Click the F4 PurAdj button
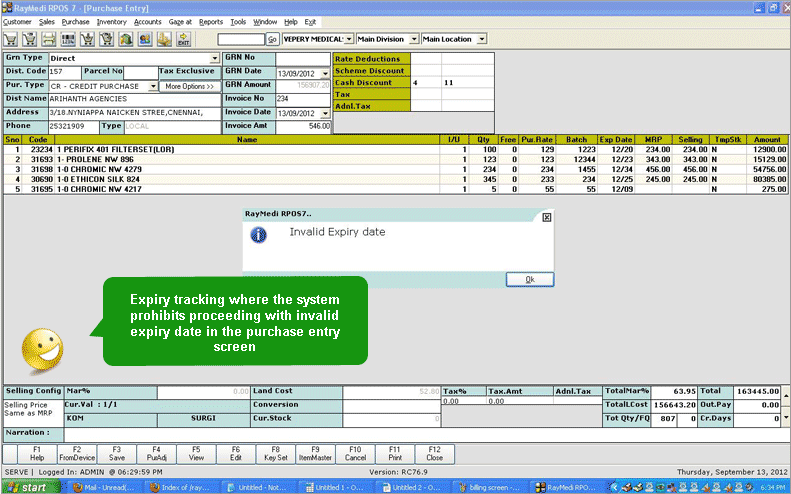Image resolution: width=791 pixels, height=494 pixels. click(x=156, y=454)
